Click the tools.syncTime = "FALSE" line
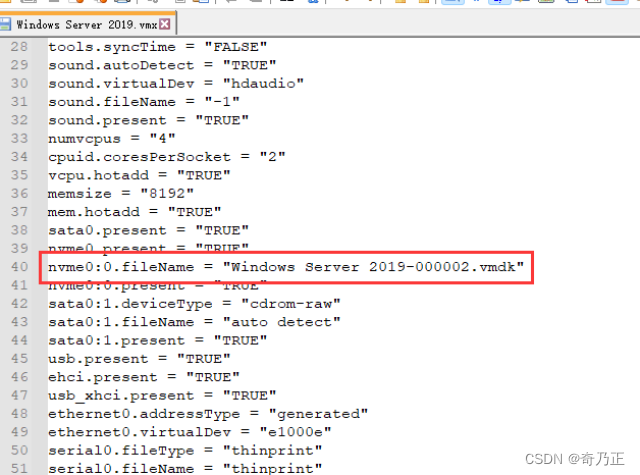Image resolution: width=640 pixels, height=475 pixels. point(158,47)
